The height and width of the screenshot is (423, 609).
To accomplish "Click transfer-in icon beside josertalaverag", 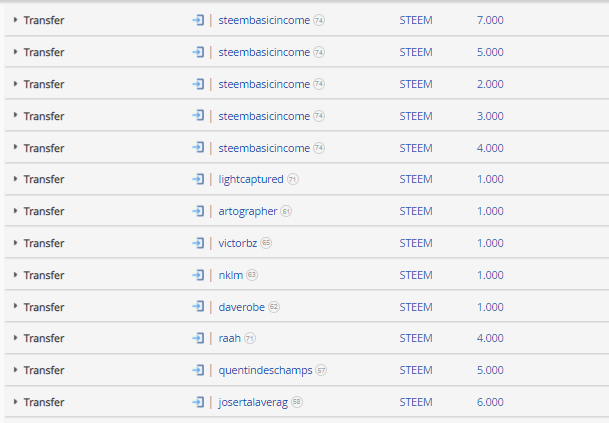I will (198, 402).
